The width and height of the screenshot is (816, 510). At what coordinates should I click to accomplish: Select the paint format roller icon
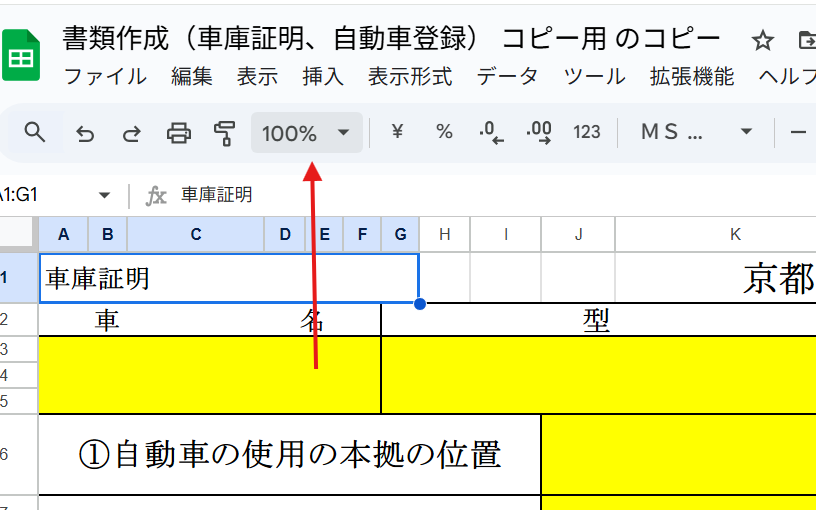224,132
